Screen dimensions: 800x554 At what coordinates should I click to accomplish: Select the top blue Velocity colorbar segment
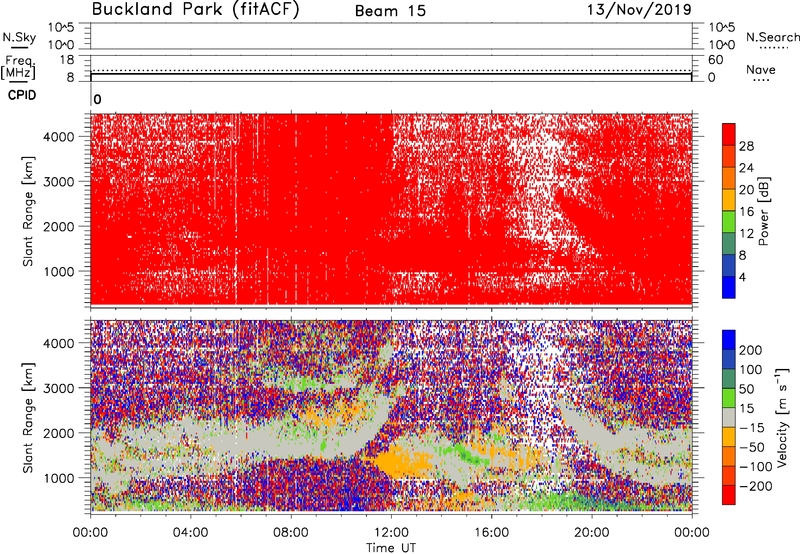tap(729, 340)
